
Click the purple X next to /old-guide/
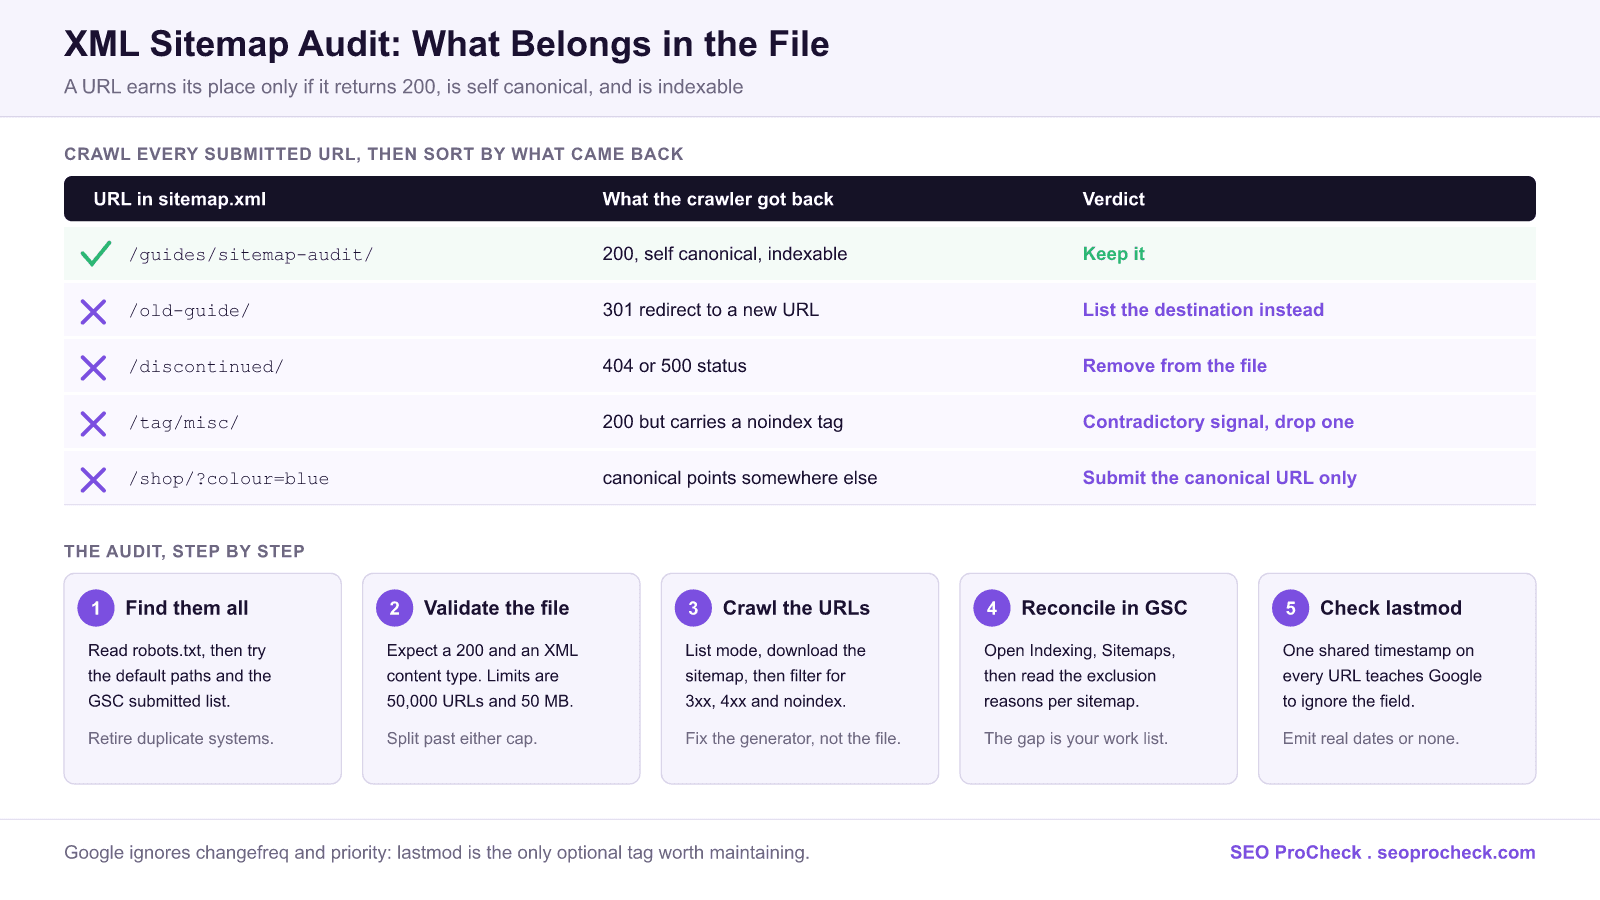pyautogui.click(x=93, y=311)
